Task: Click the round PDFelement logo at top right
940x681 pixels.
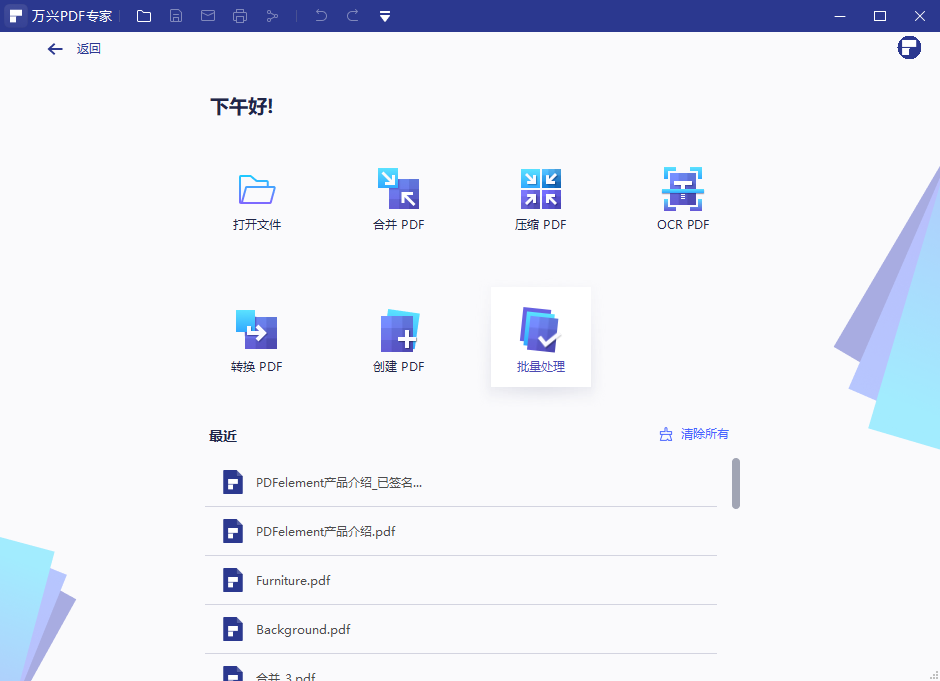Action: coord(909,48)
